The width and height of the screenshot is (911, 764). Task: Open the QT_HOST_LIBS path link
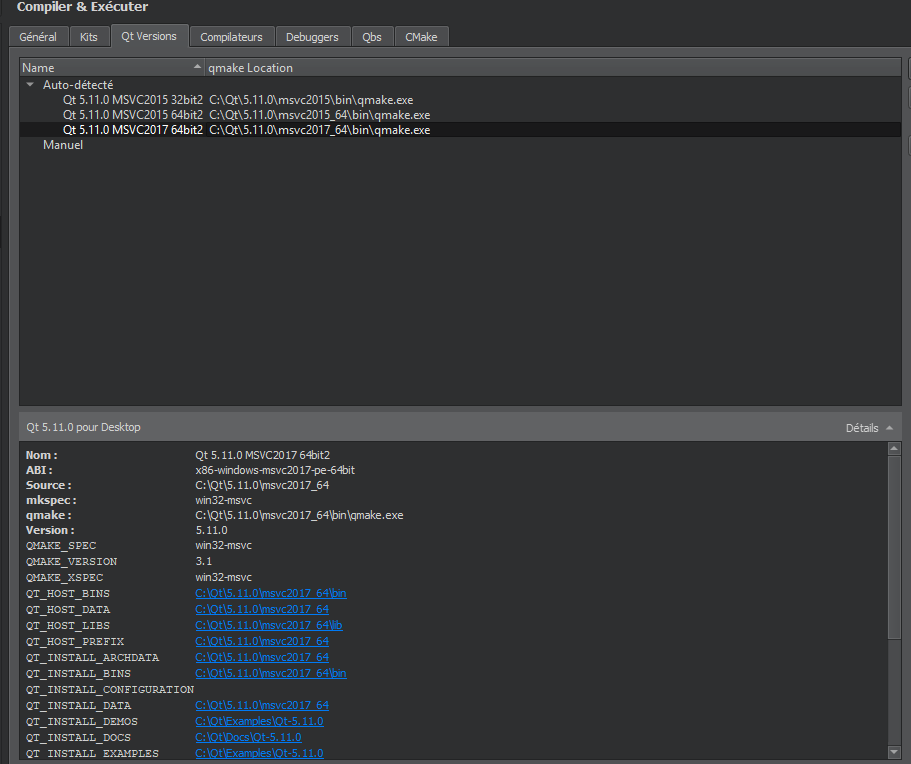tap(268, 625)
